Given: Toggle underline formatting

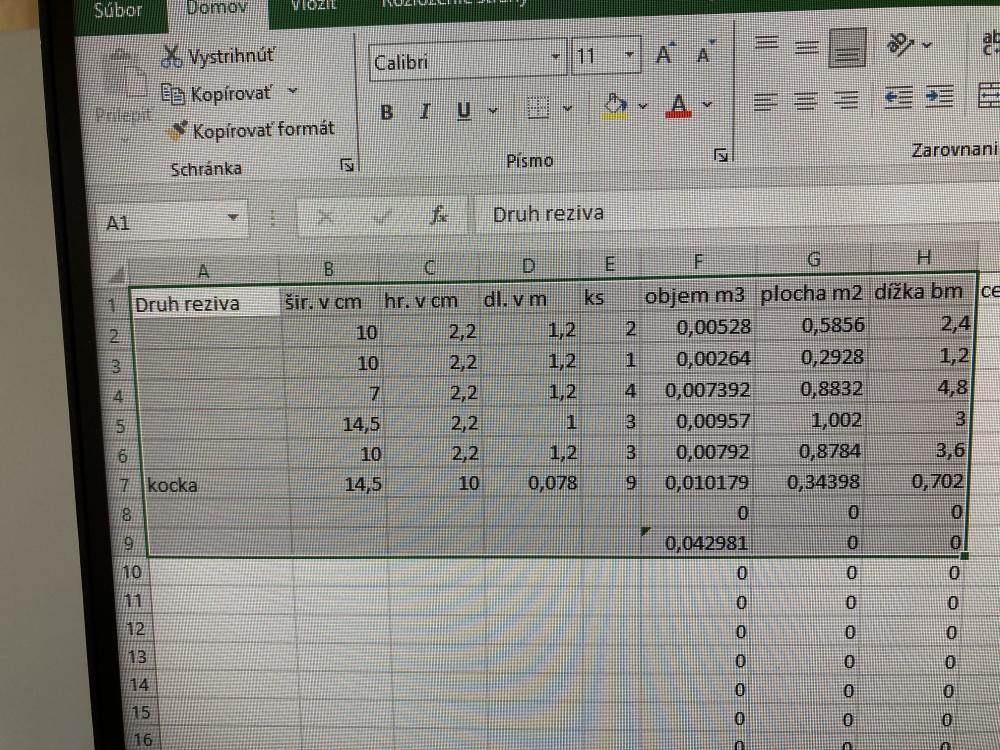Looking at the screenshot, I should click(x=464, y=112).
